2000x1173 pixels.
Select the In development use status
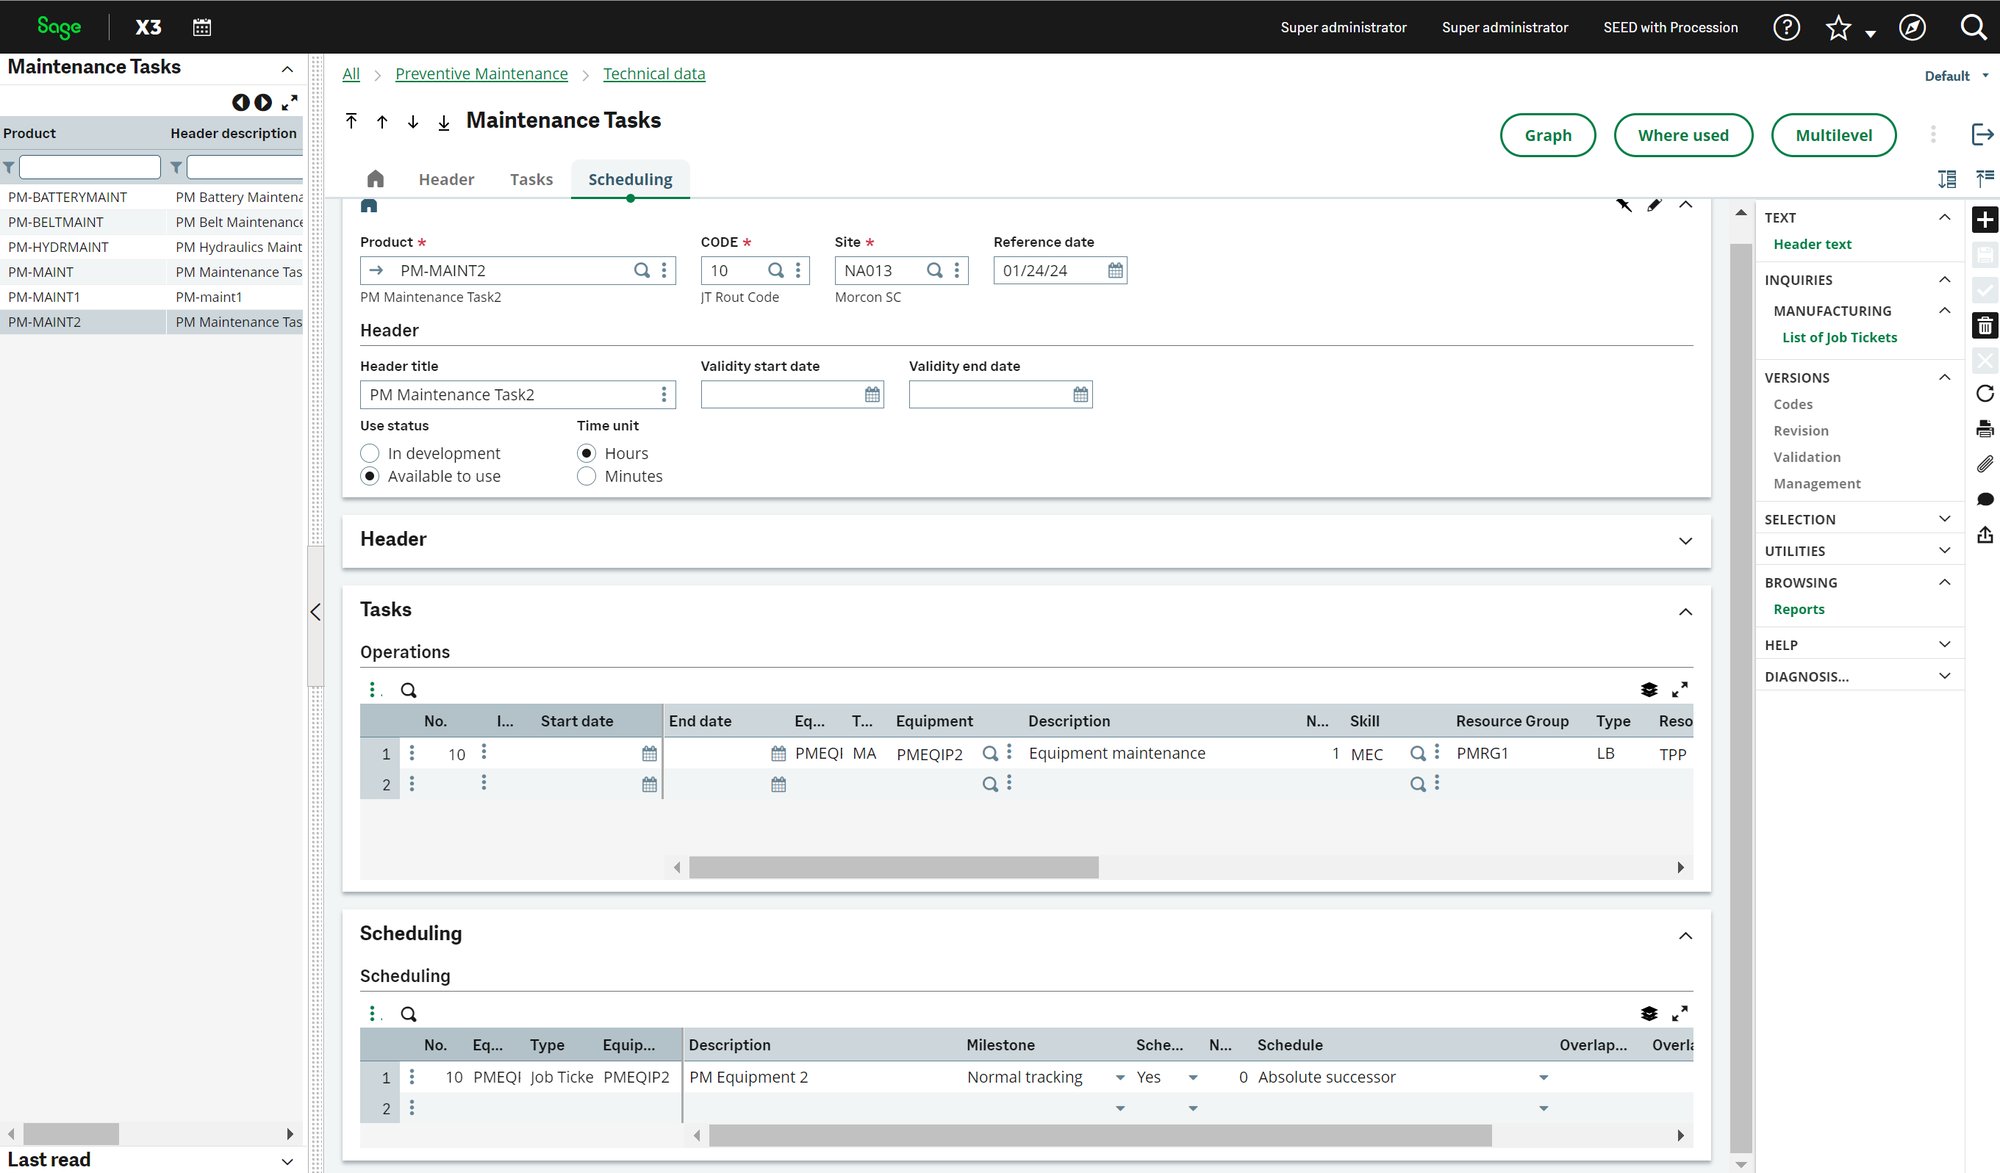370,453
